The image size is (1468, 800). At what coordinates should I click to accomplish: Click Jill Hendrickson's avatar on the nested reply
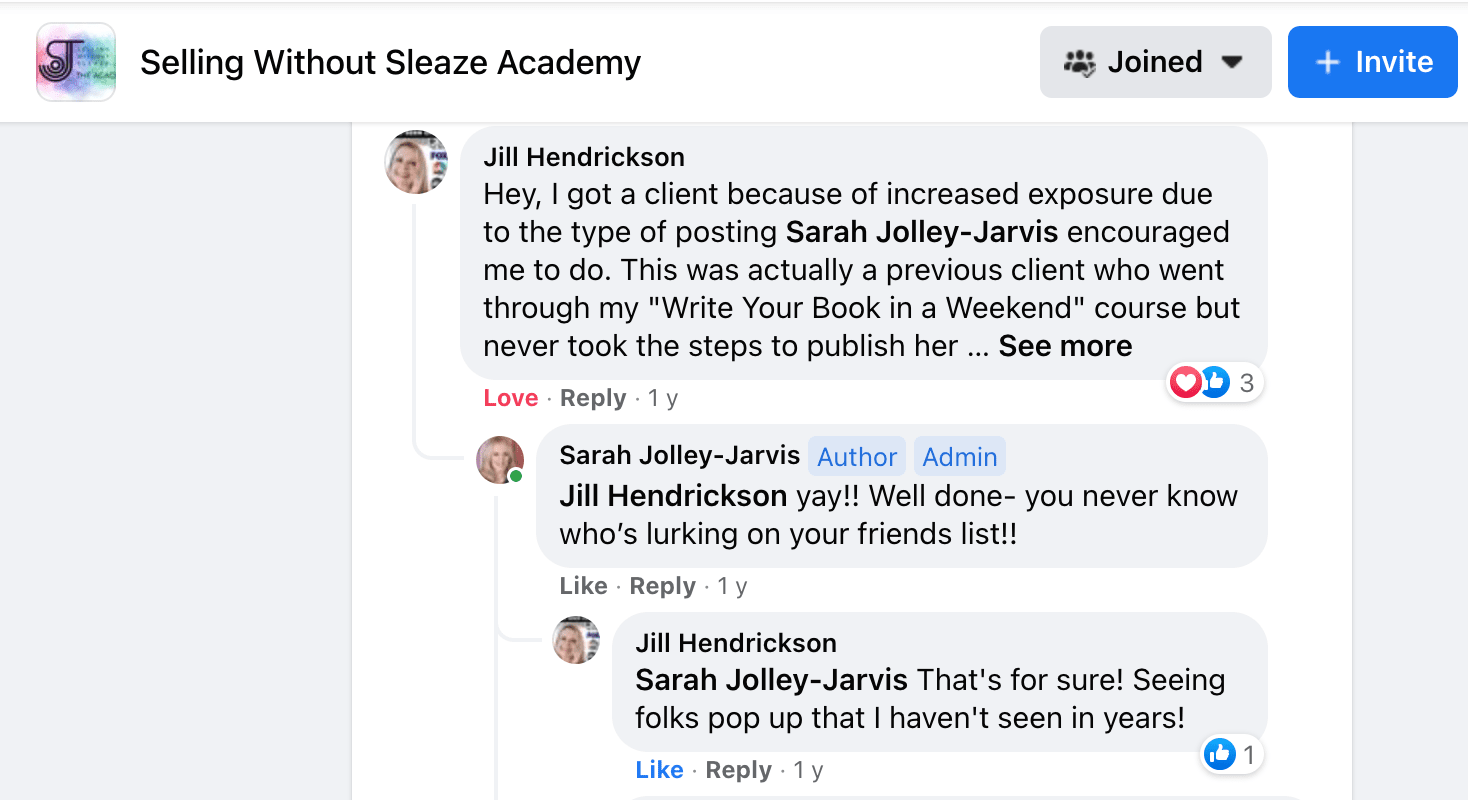click(577, 640)
